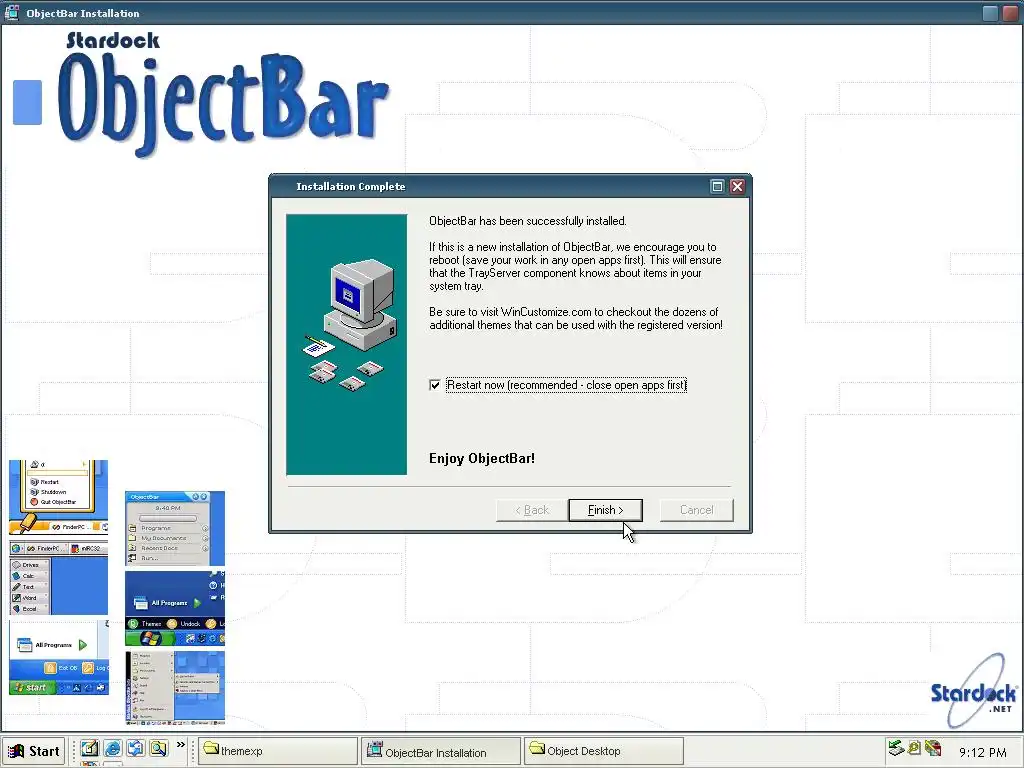Click the window button left of the close button
The height and width of the screenshot is (768, 1024).
tap(990, 13)
